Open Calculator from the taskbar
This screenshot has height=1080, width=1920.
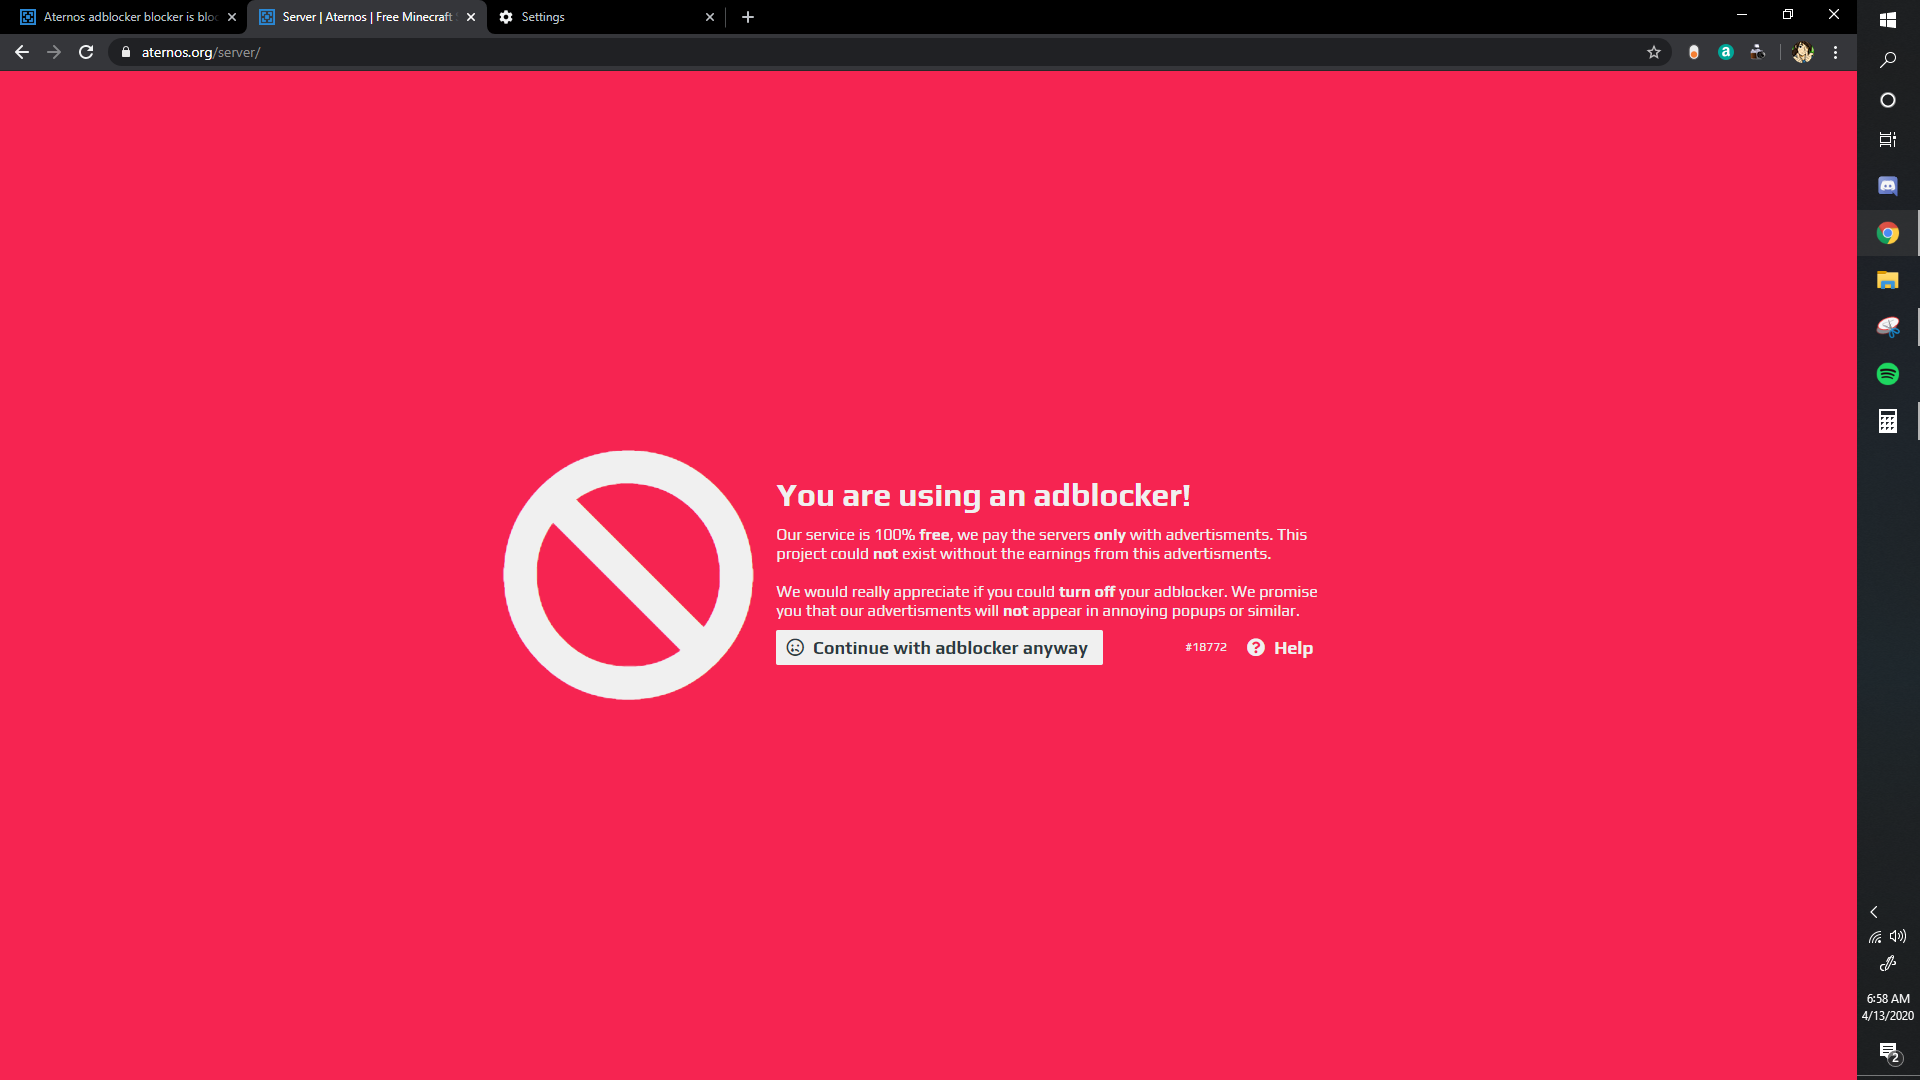click(x=1888, y=421)
